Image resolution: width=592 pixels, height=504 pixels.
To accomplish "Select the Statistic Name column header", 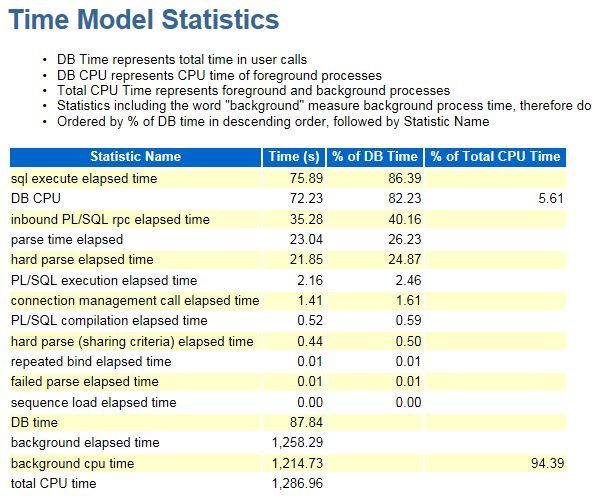I will [x=136, y=157].
